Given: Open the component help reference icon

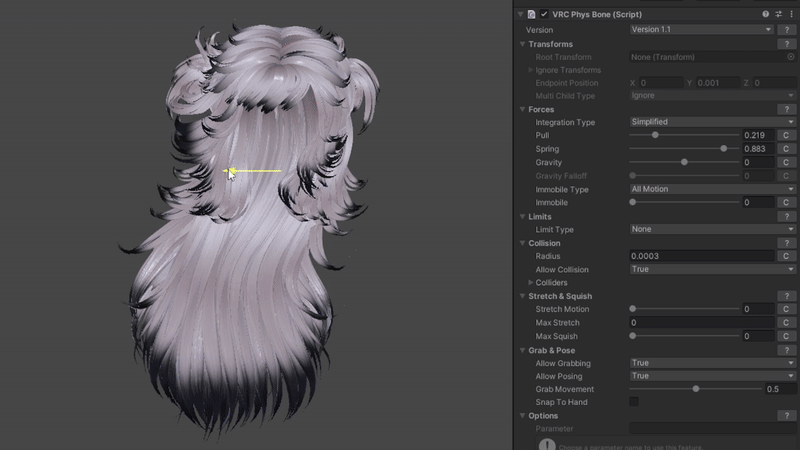Looking at the screenshot, I should (766, 14).
